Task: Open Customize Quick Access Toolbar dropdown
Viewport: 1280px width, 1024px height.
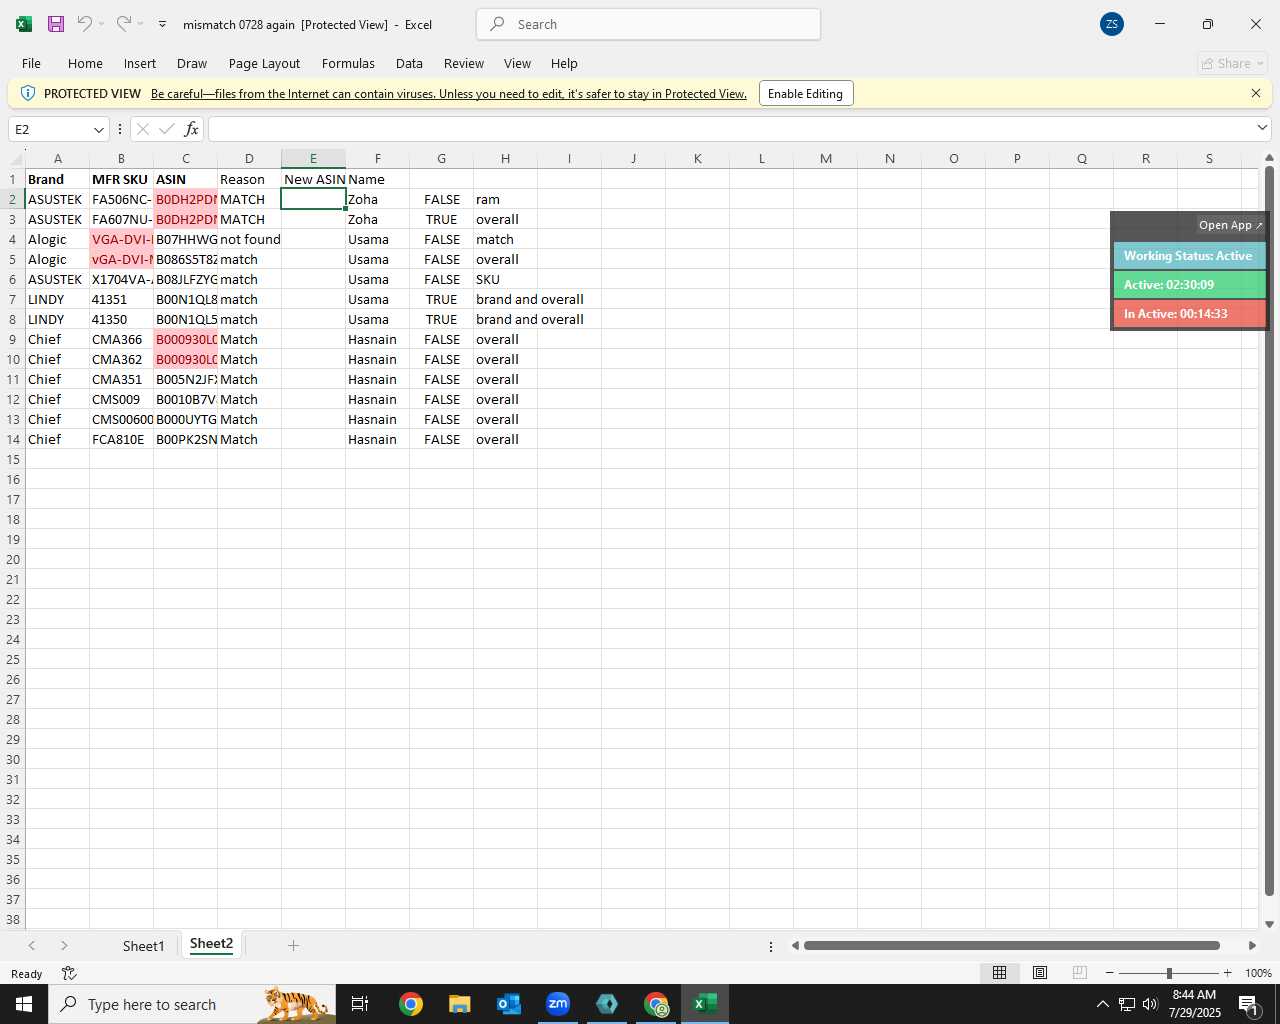Action: pyautogui.click(x=162, y=24)
